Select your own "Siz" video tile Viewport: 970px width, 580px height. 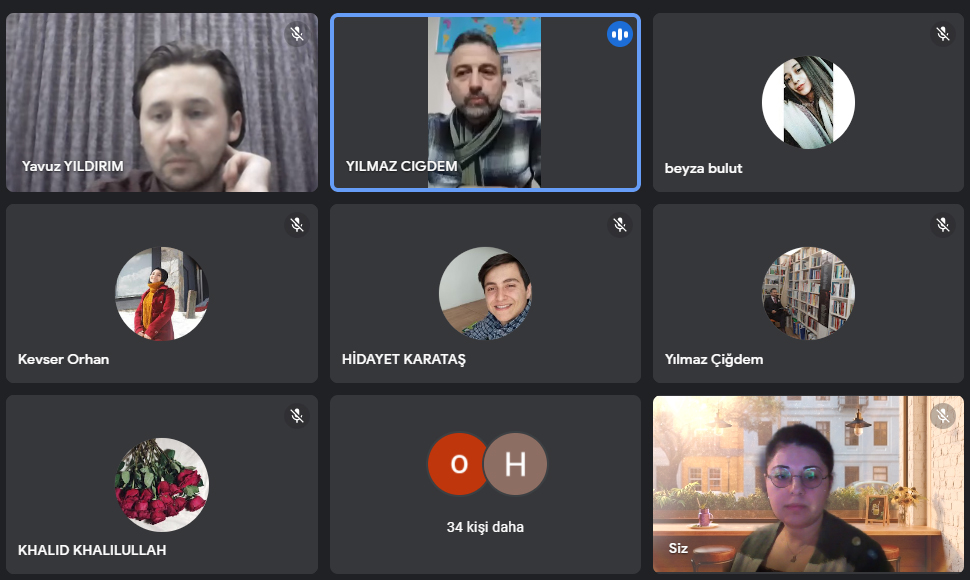click(808, 484)
